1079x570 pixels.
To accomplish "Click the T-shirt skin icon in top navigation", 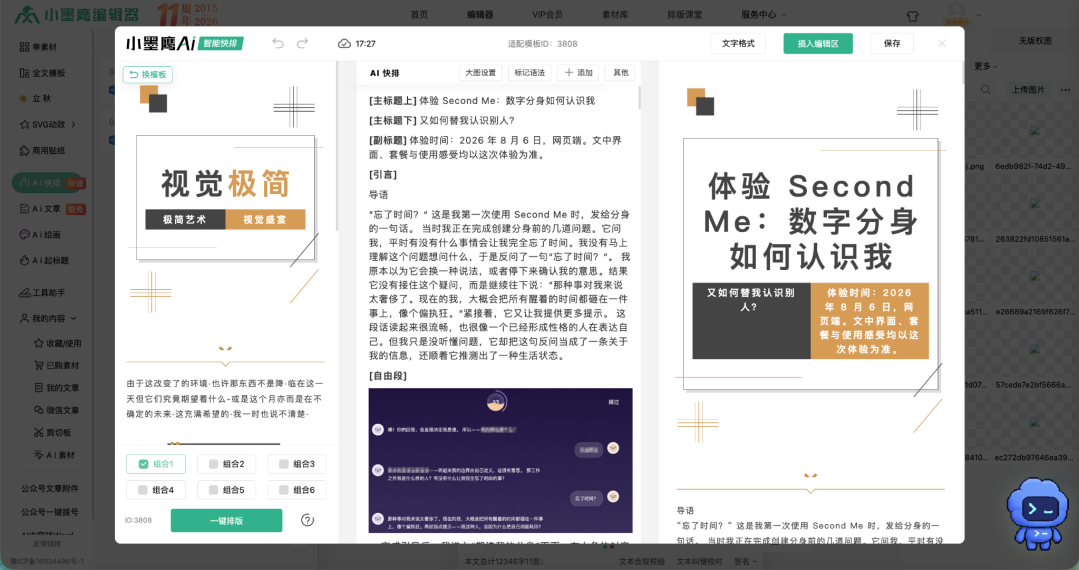I will point(912,16).
